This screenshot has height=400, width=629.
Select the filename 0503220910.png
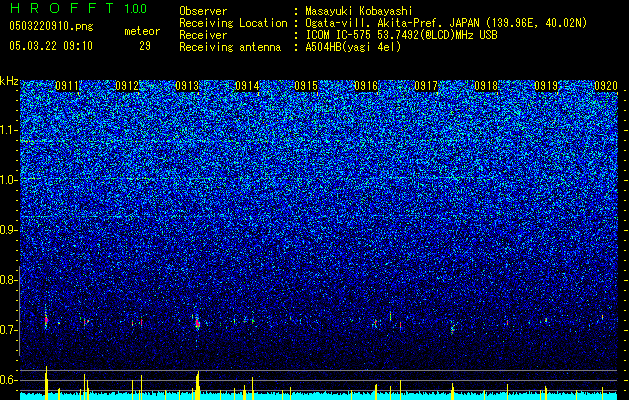(51, 26)
